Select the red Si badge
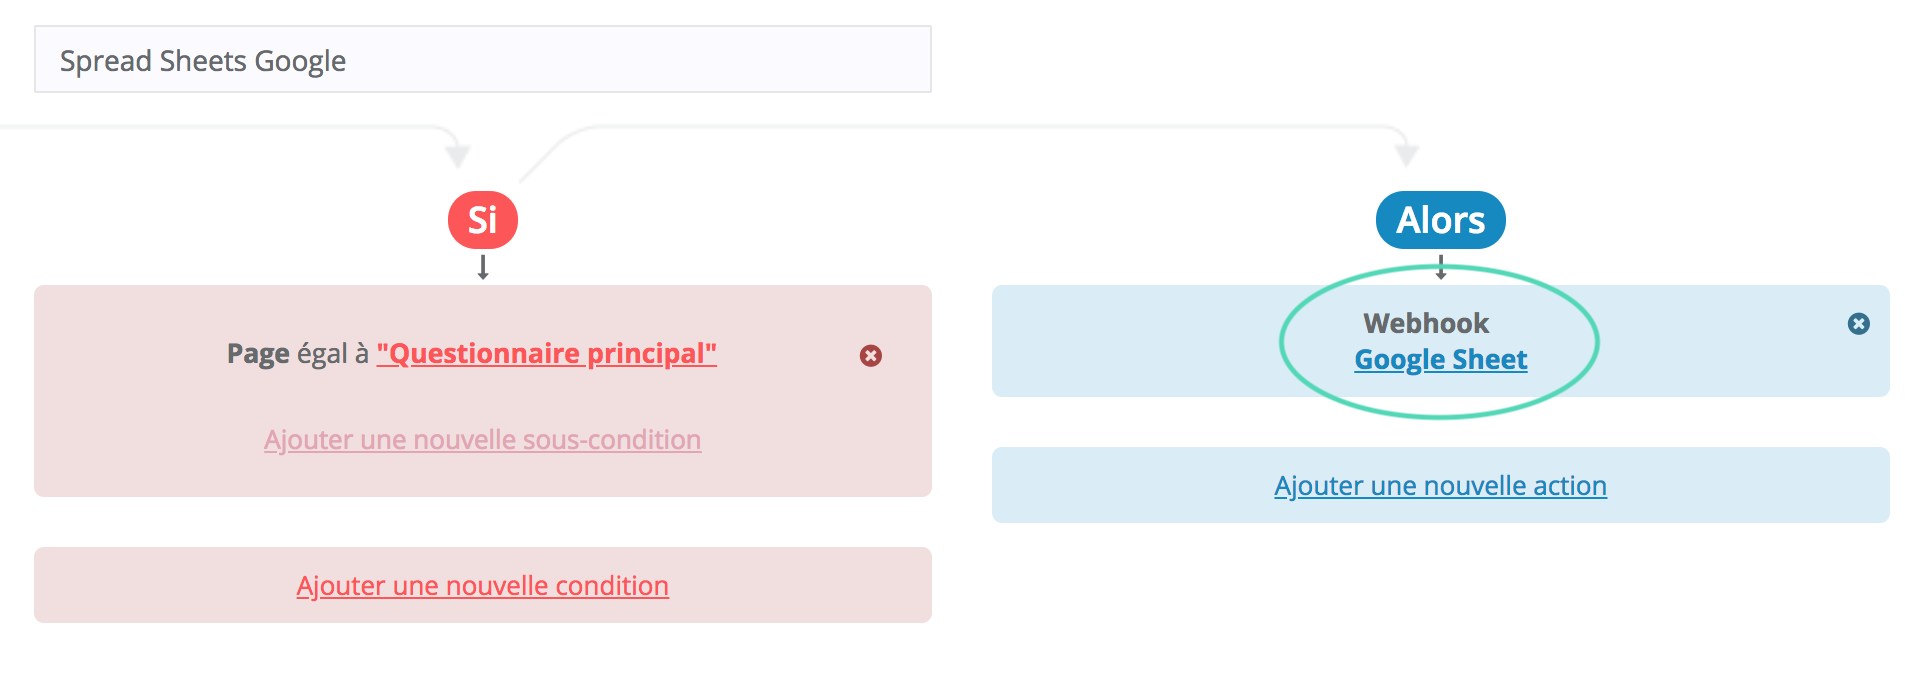This screenshot has width=1922, height=686. [x=483, y=220]
